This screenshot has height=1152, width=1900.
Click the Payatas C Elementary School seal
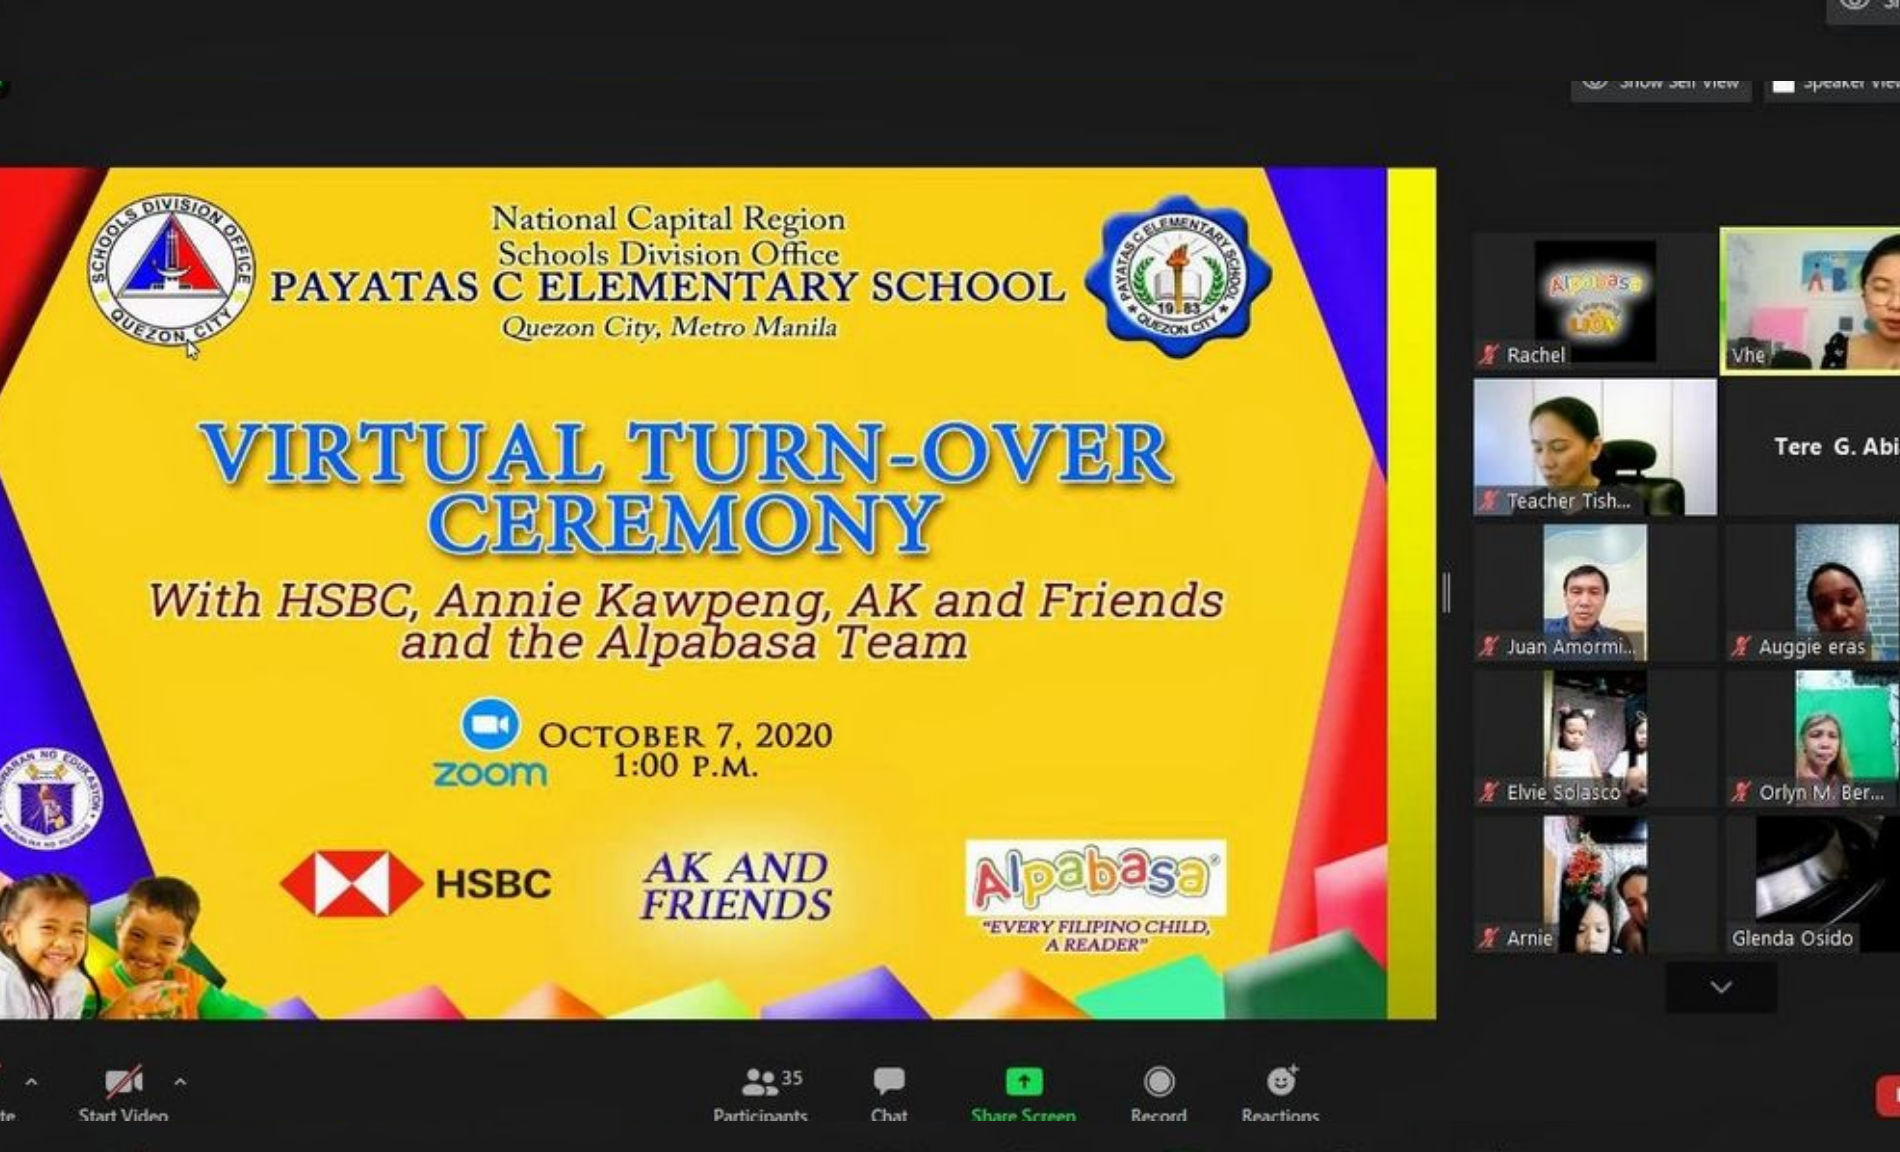click(x=1179, y=277)
